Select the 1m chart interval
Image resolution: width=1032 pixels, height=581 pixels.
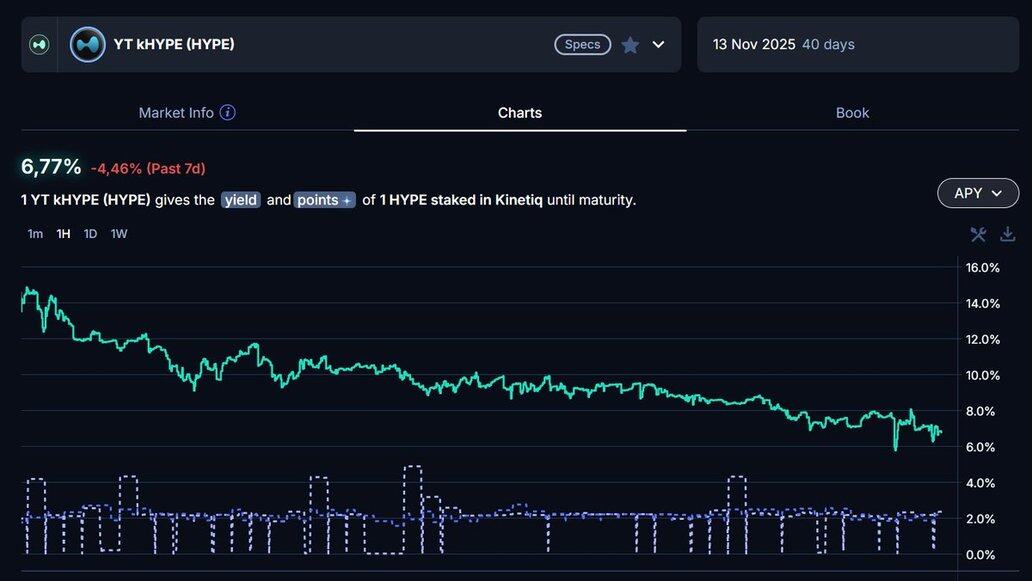35,234
